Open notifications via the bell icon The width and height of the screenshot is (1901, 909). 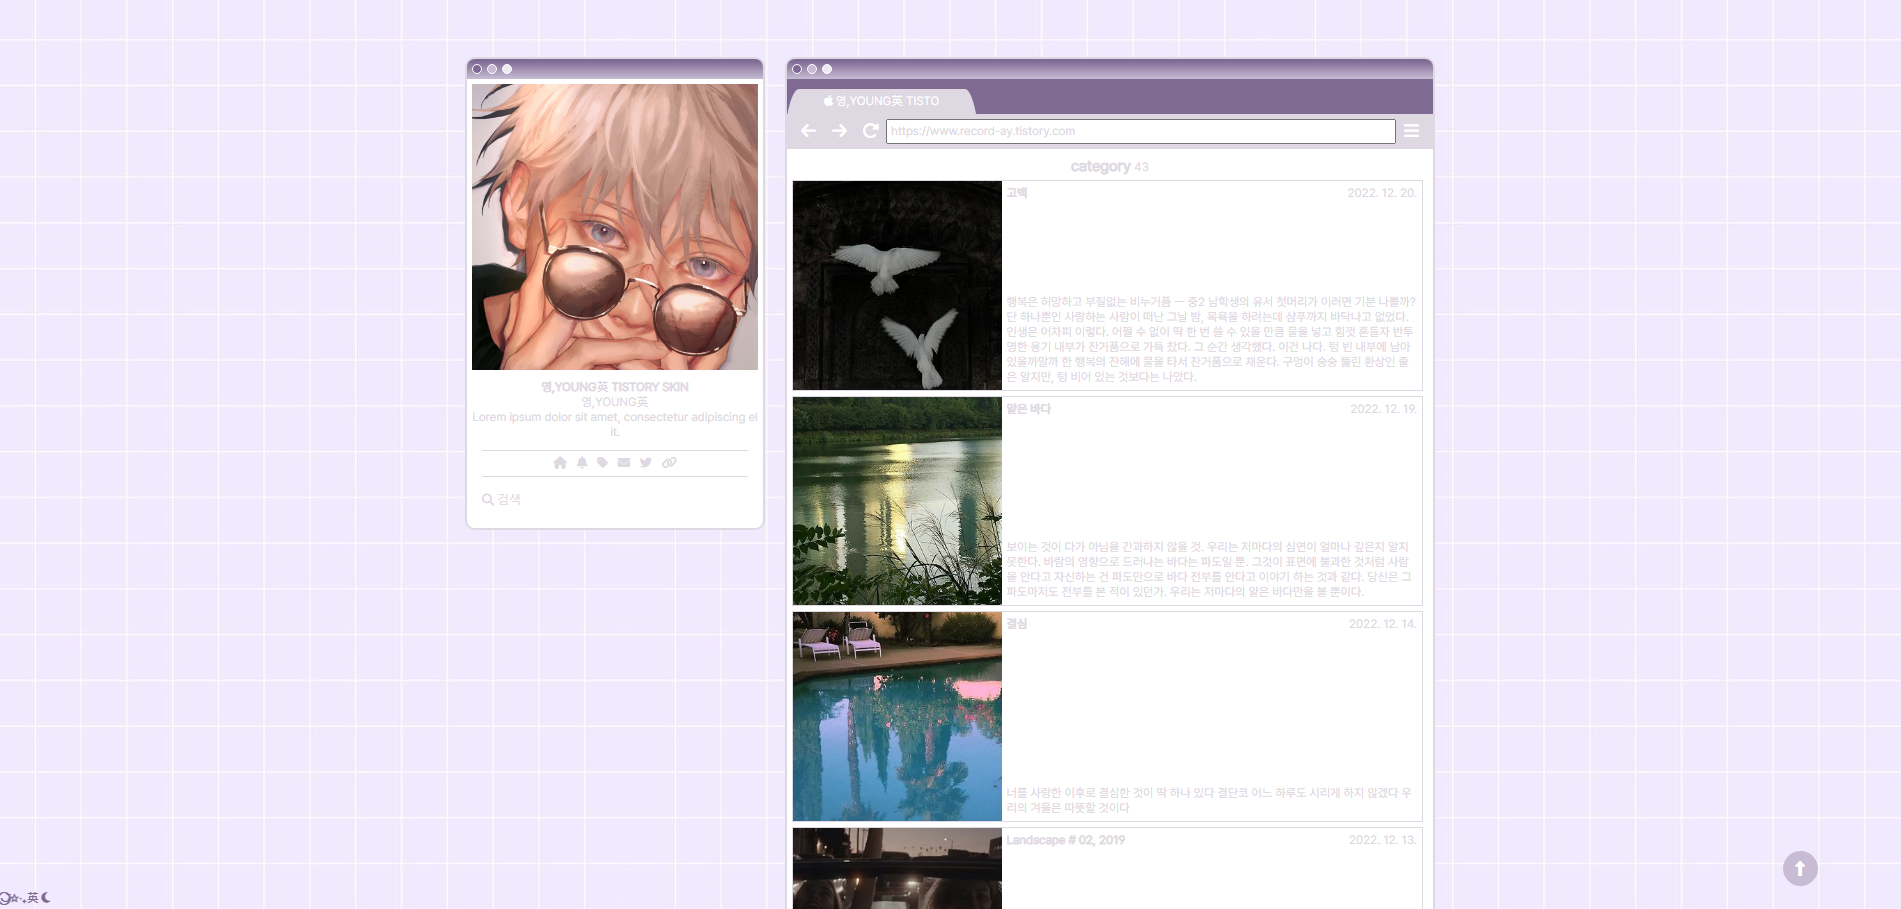(x=582, y=463)
